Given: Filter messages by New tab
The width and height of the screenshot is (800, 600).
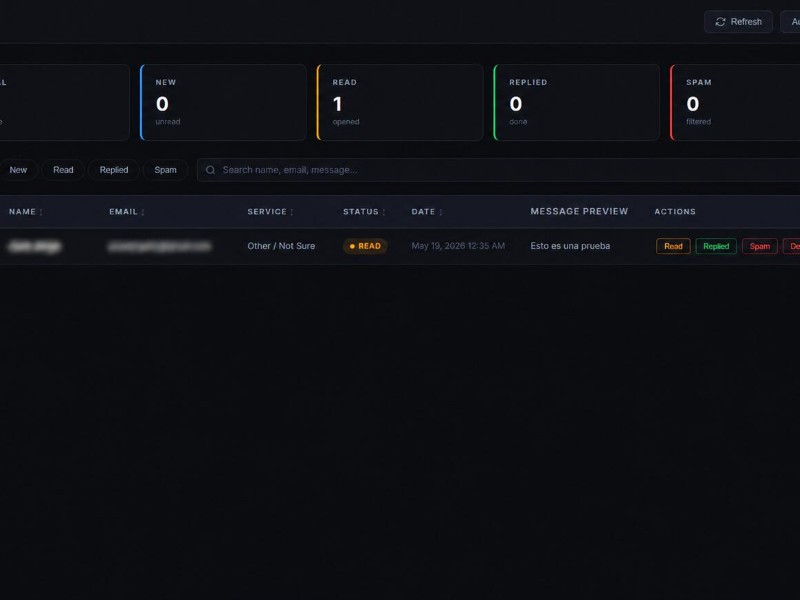Looking at the screenshot, I should click(x=18, y=170).
